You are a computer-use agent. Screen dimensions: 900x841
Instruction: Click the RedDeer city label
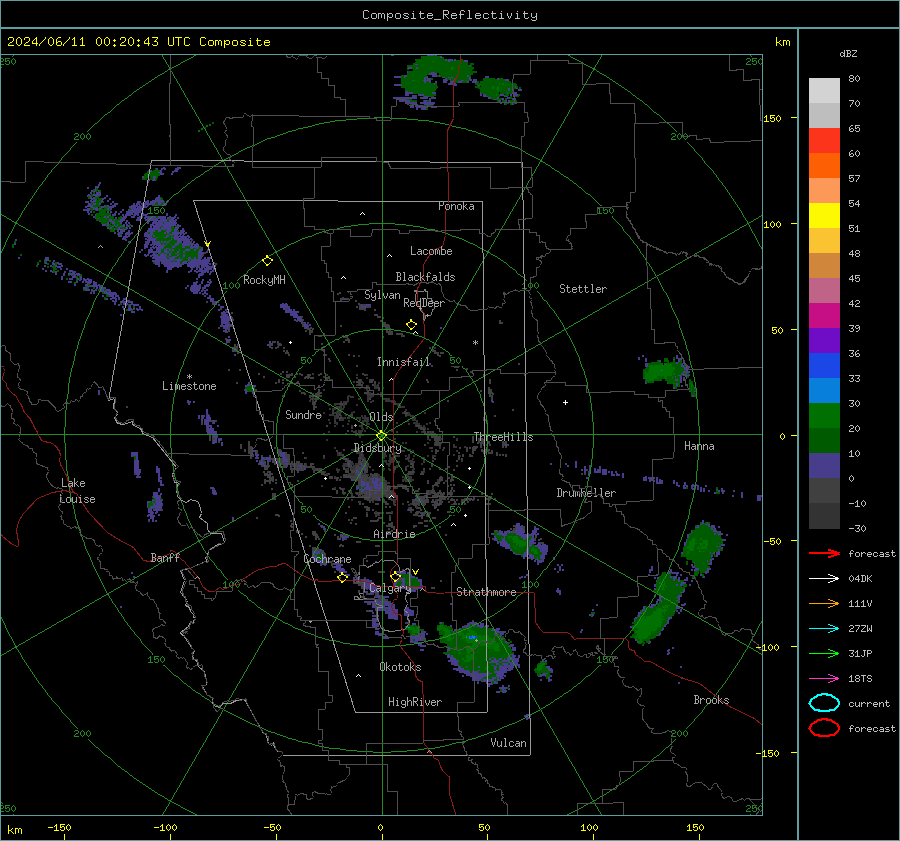pos(424,303)
